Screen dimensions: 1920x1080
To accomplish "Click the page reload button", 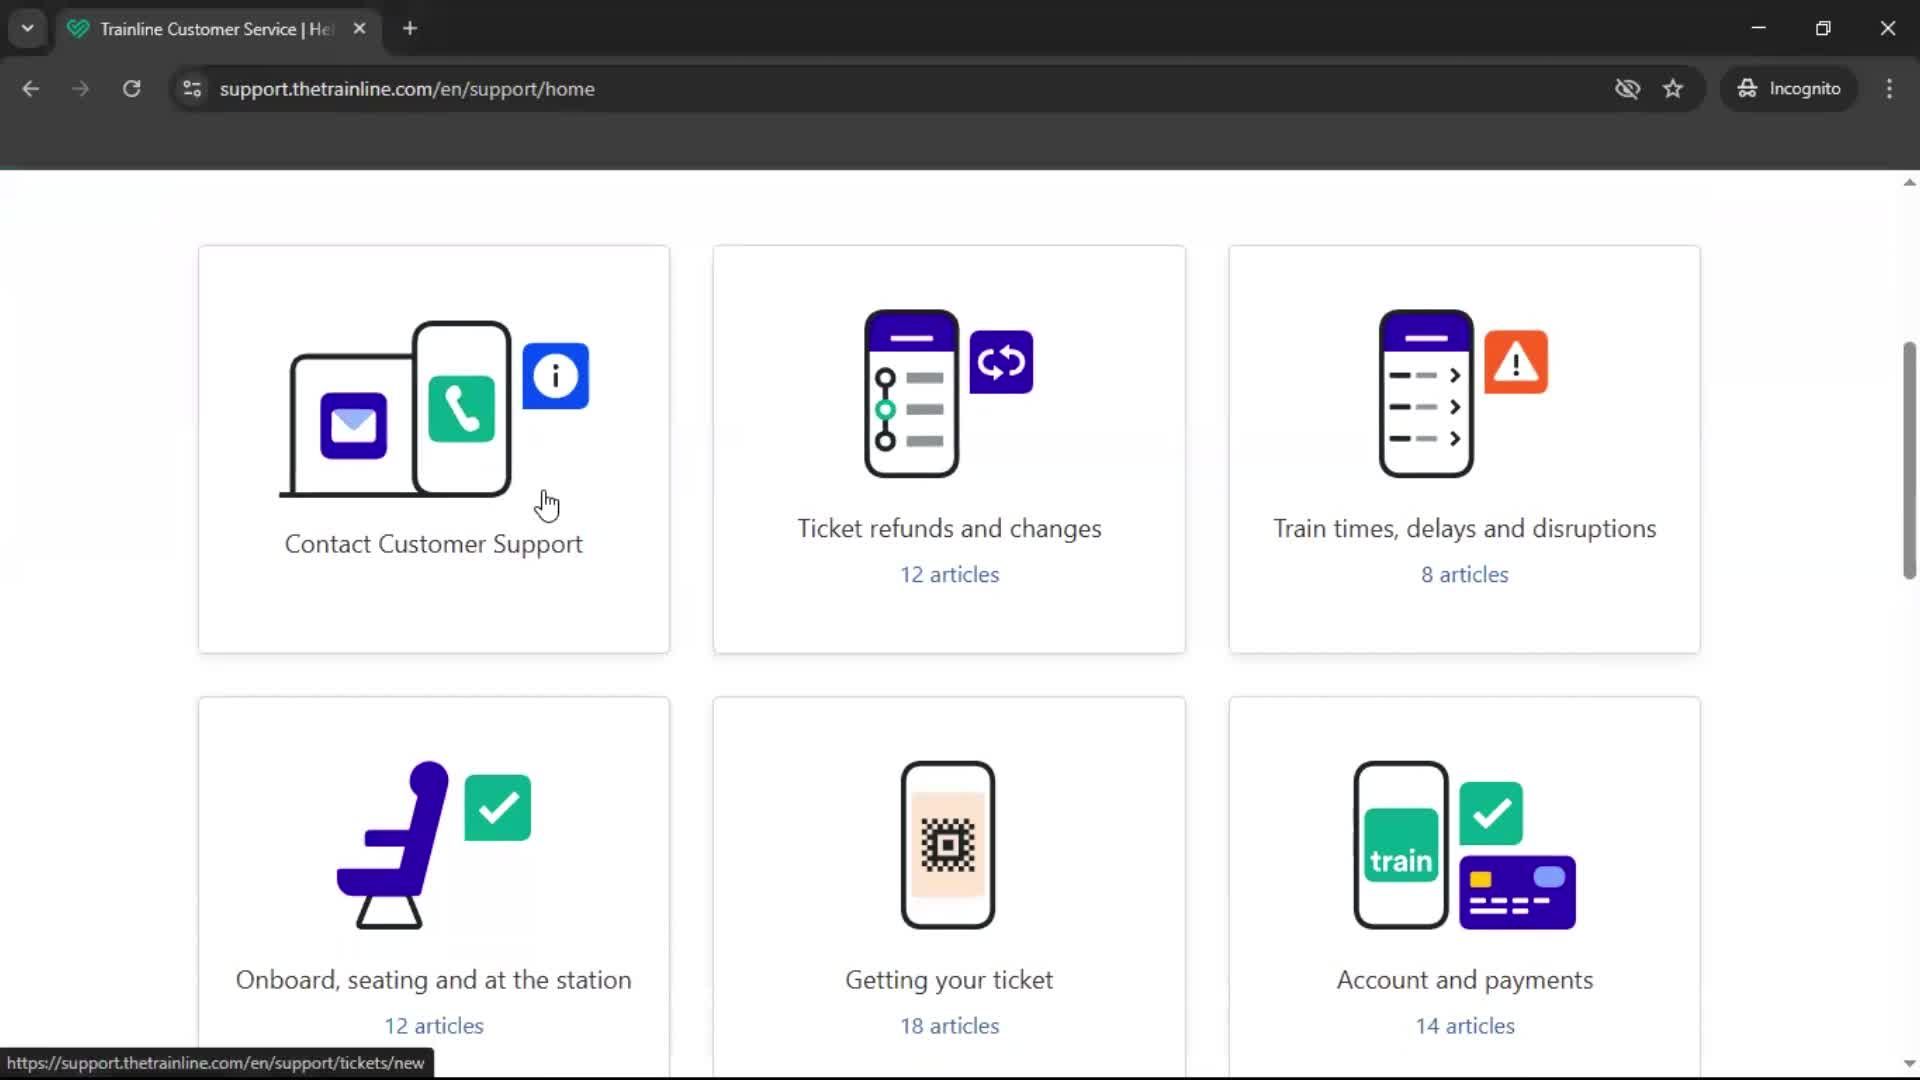I will [x=131, y=89].
